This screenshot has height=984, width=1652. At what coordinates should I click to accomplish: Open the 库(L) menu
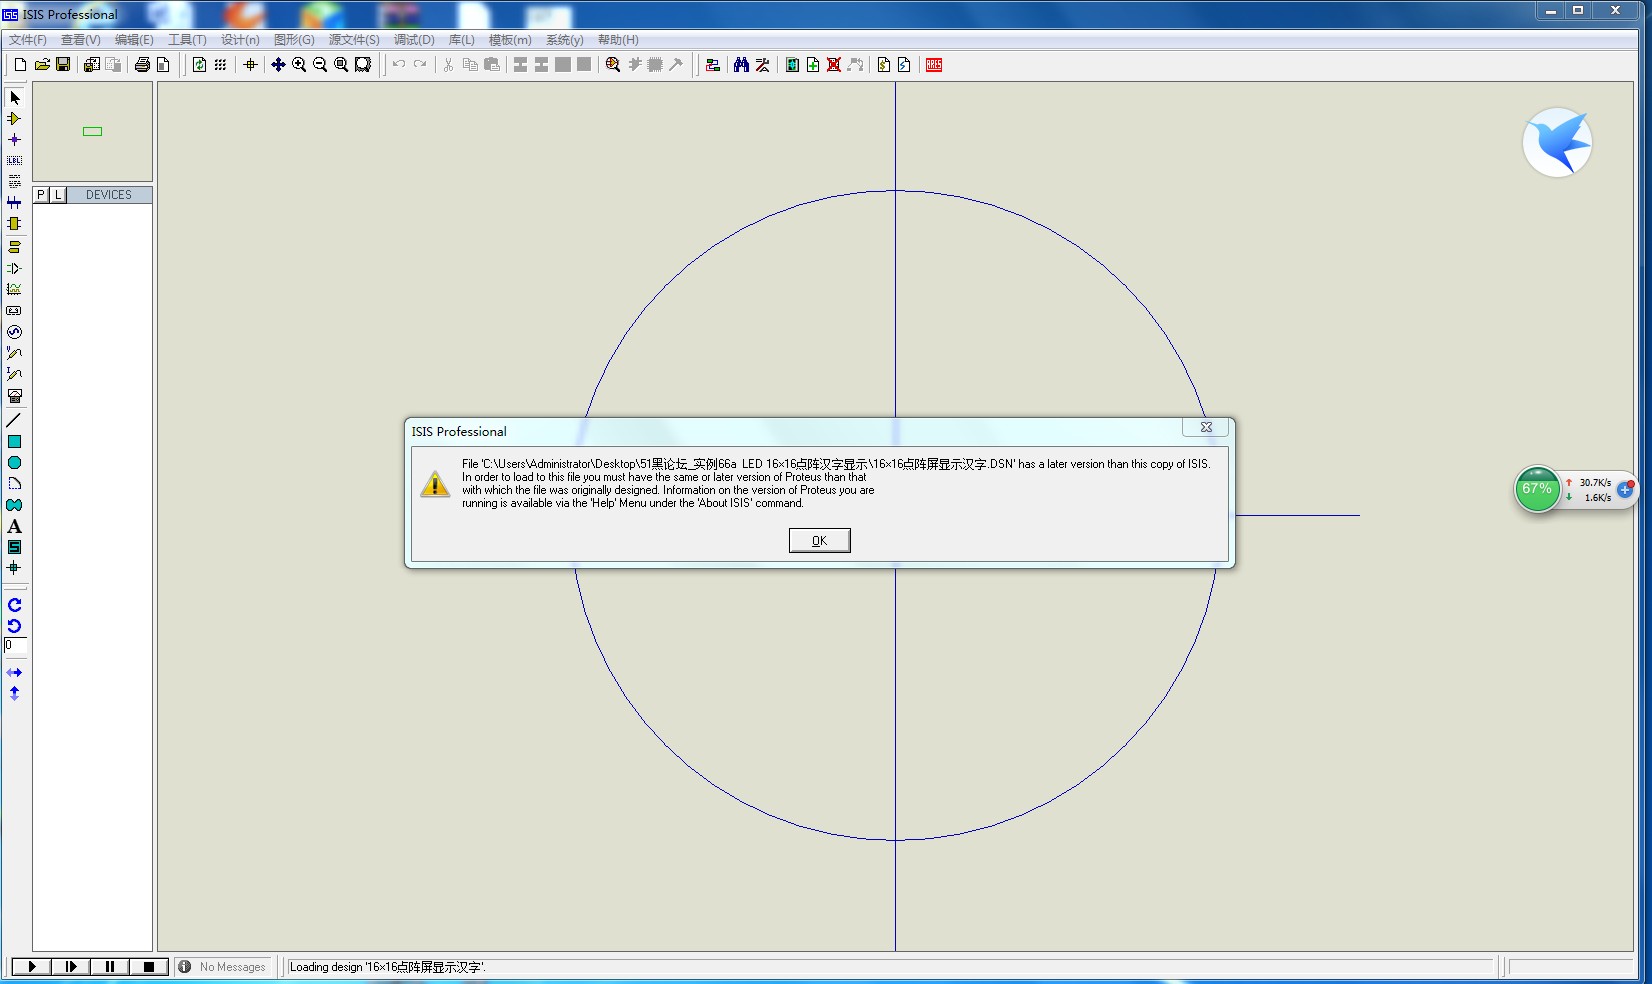[x=461, y=40]
